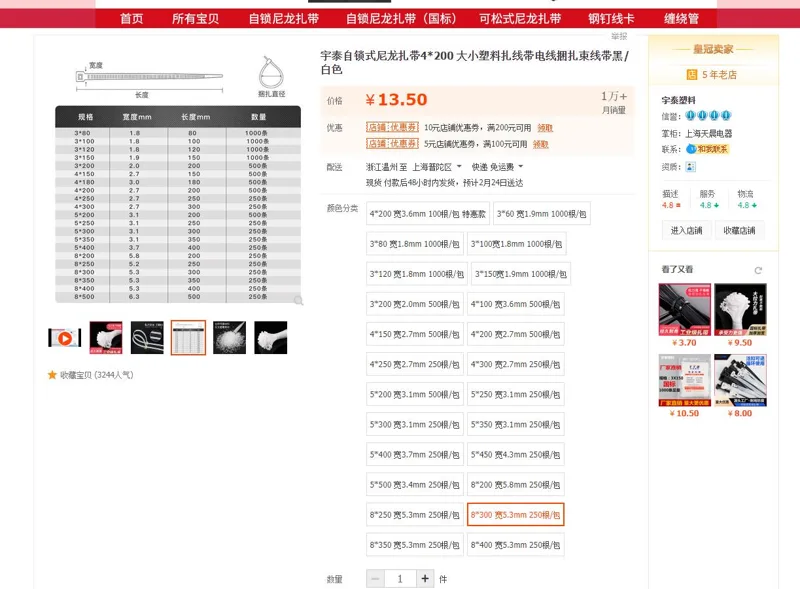
Task: Click the magnifier zoom icon on product image
Action: [x=298, y=301]
